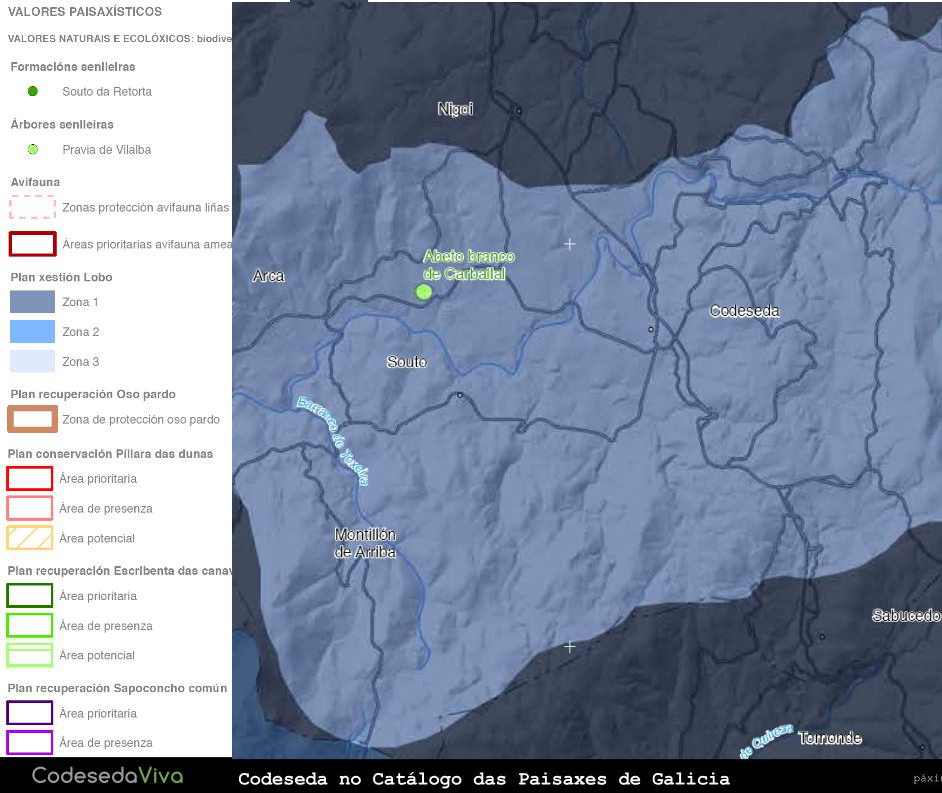942x793 pixels.
Task: Click the Zonas protección avifauna liñas text
Action: [x=145, y=207]
